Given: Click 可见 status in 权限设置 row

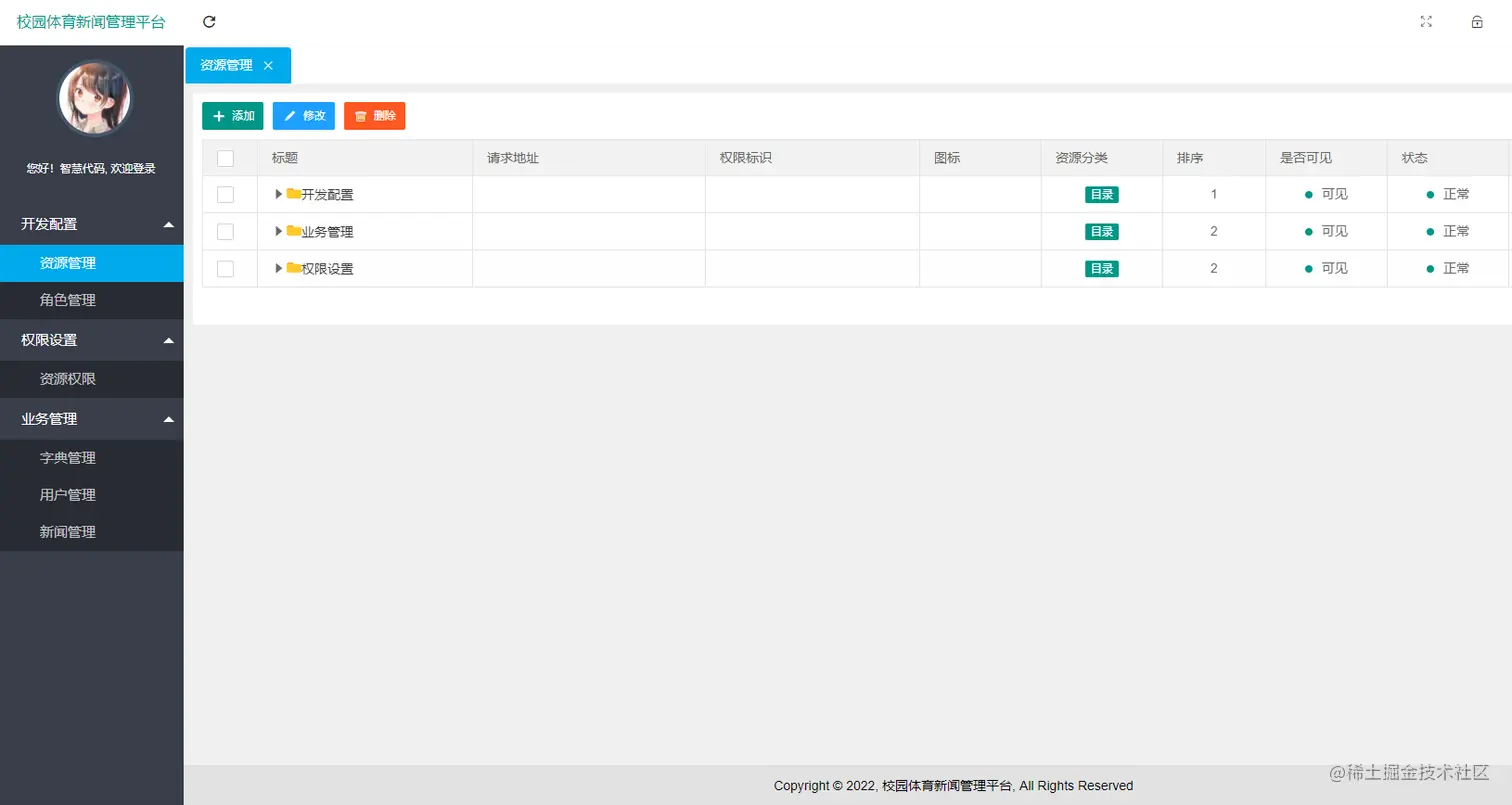Looking at the screenshot, I should 1326,268.
